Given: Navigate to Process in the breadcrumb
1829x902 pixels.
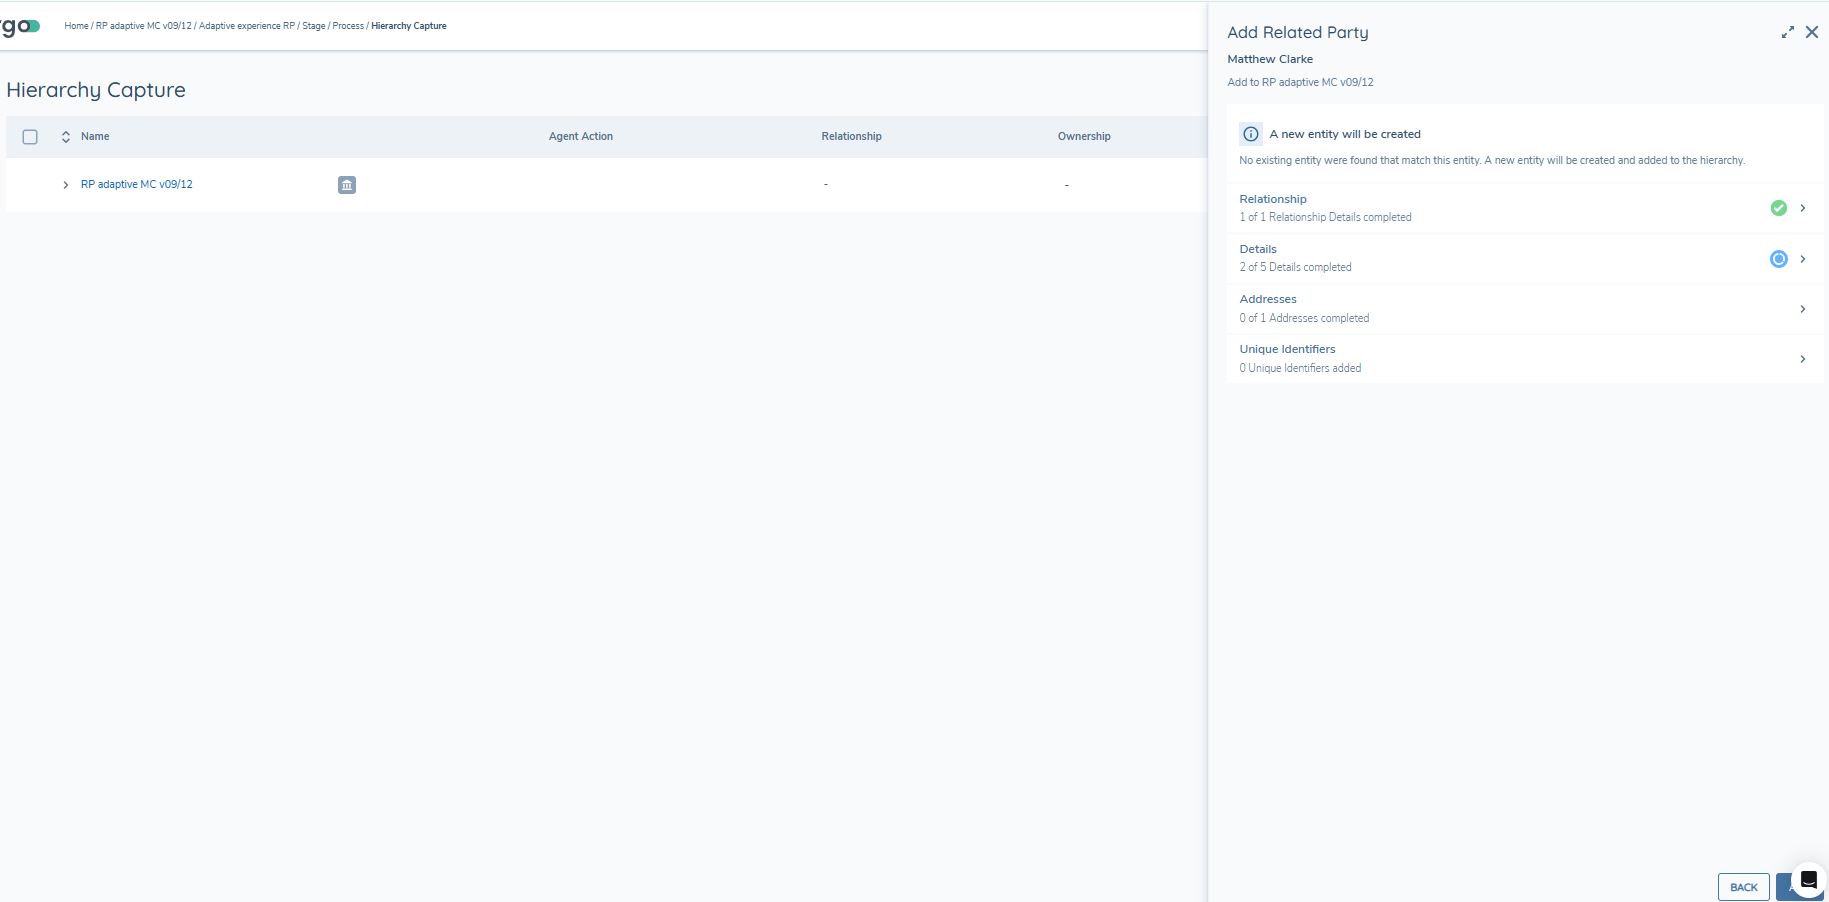Looking at the screenshot, I should [348, 26].
